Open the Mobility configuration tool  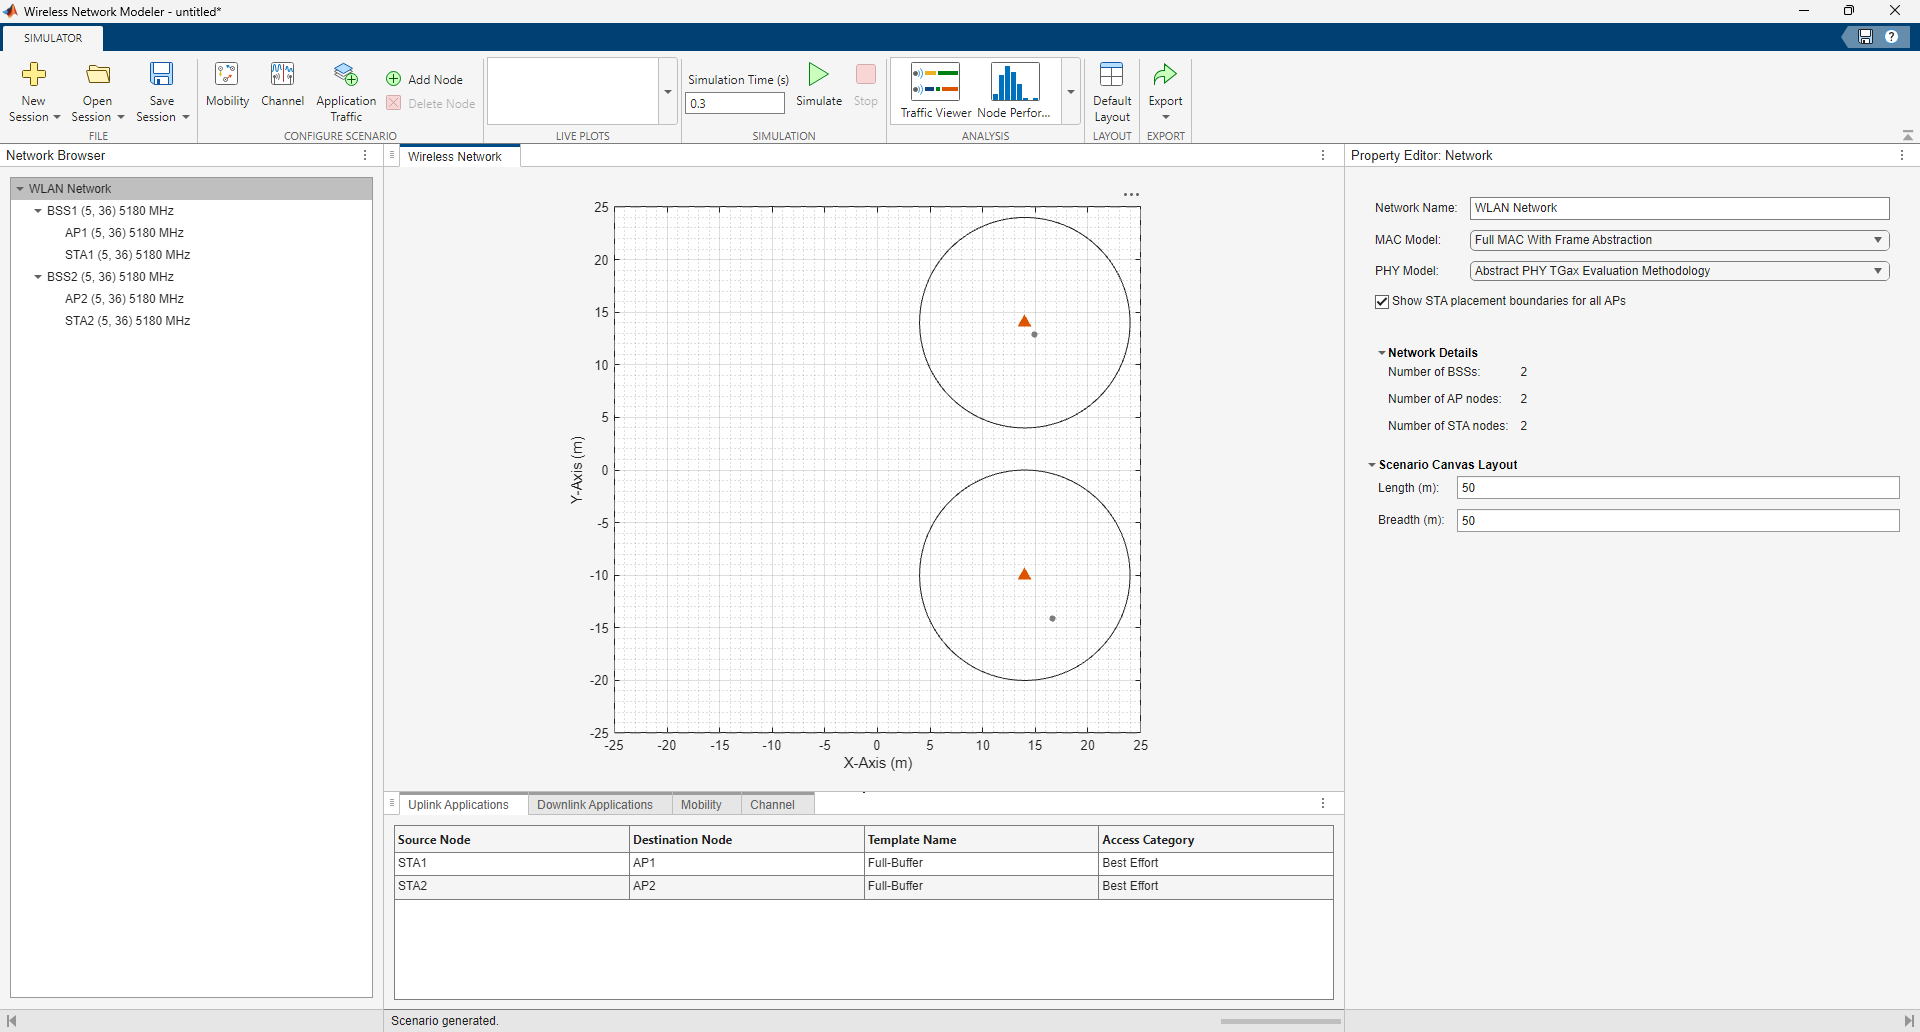coord(227,87)
